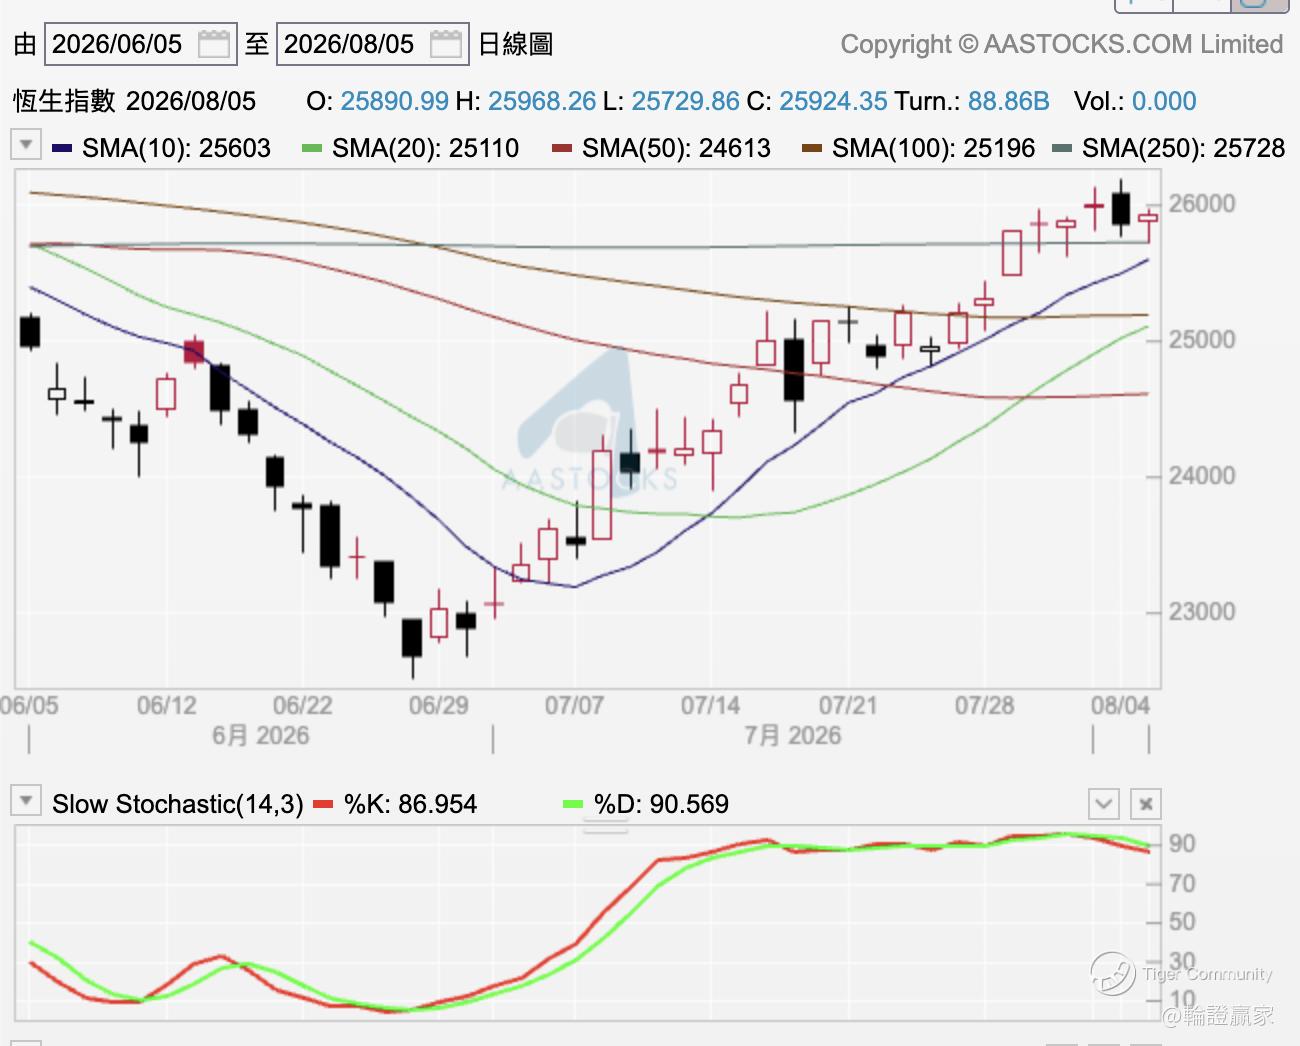Open the calendar picker for end date 2026/08/05

click(x=446, y=44)
